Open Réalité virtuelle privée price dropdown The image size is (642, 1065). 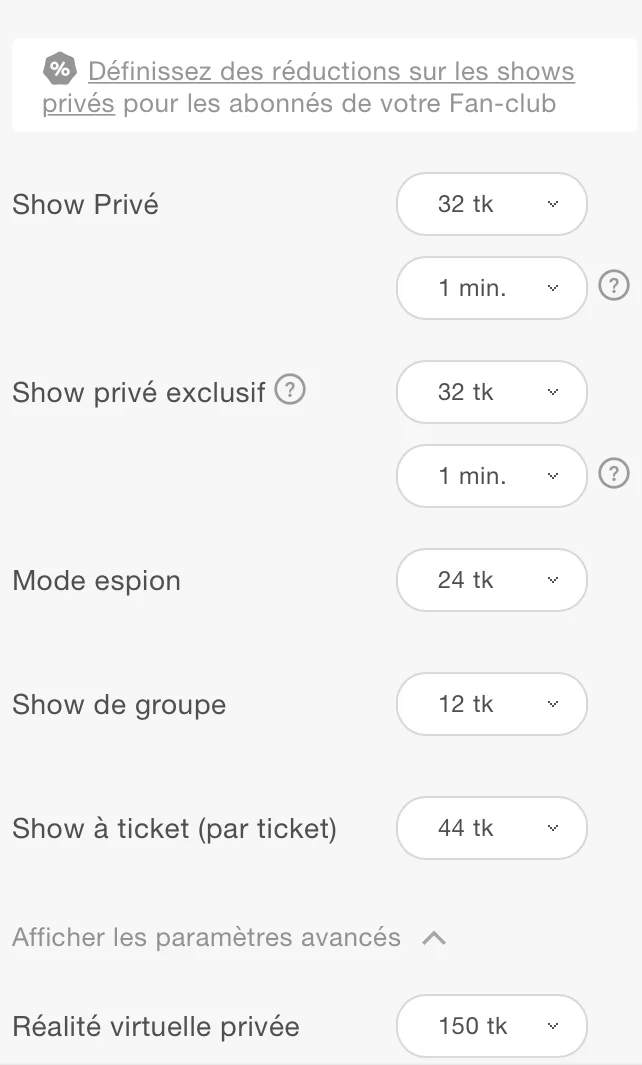491,1026
